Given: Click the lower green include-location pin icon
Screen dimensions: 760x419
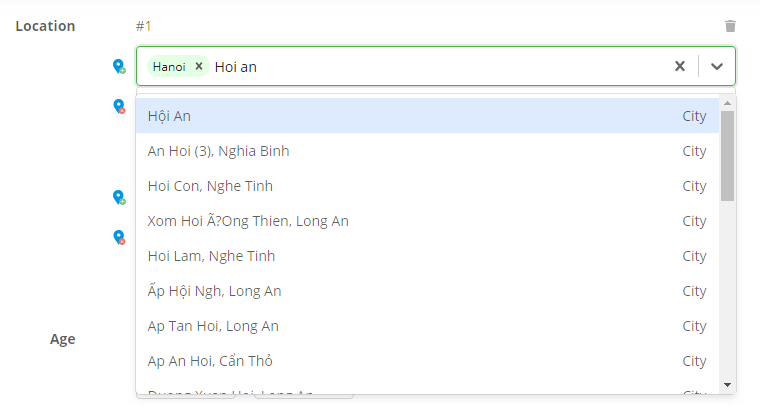Looking at the screenshot, I should (119, 198).
